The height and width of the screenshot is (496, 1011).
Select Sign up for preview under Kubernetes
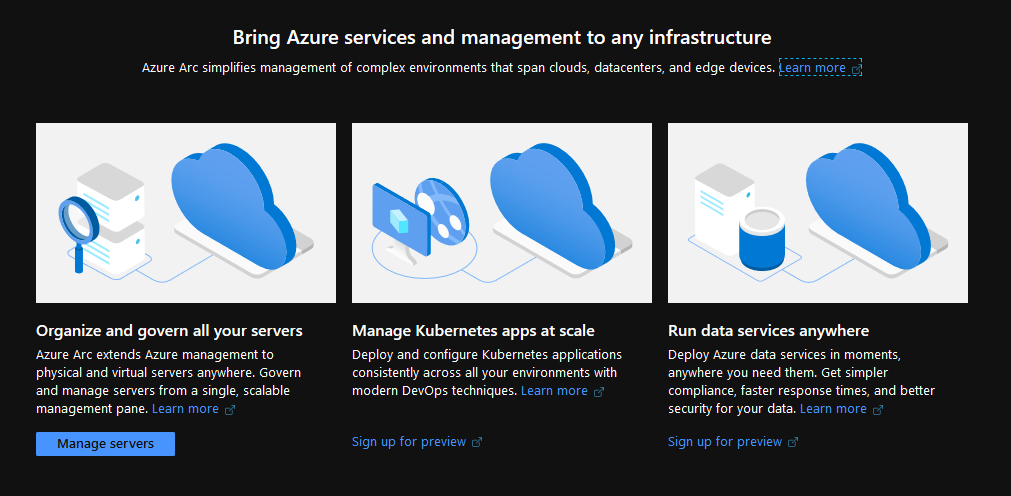(409, 442)
